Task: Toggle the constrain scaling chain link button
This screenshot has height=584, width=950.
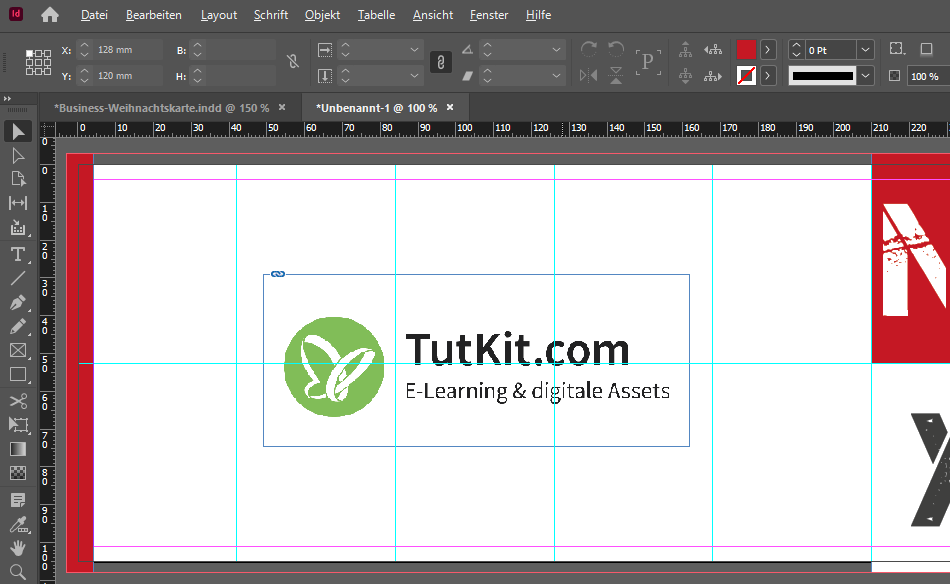Action: click(440, 62)
